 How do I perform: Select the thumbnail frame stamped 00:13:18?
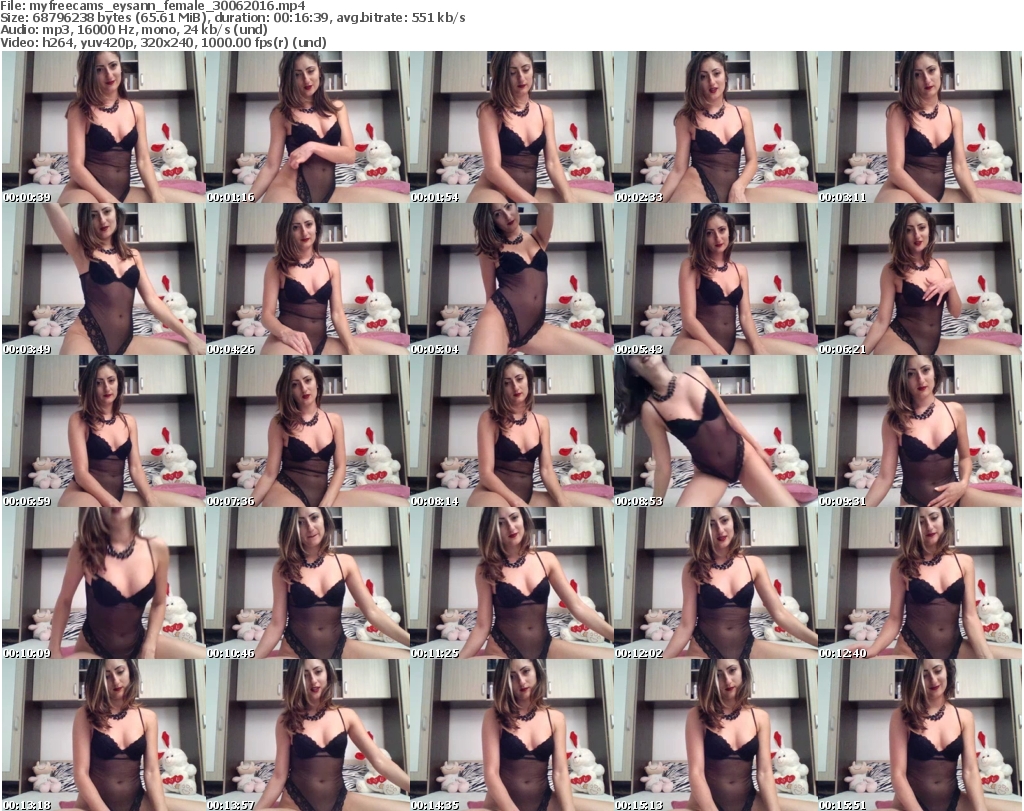[x=103, y=735]
